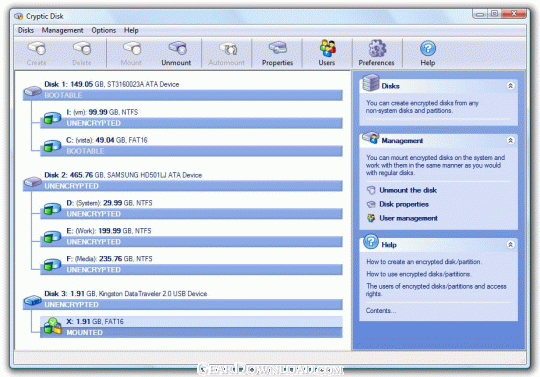540x377 pixels.
Task: Open Preferences gear icon in toolbar
Action: [x=377, y=48]
